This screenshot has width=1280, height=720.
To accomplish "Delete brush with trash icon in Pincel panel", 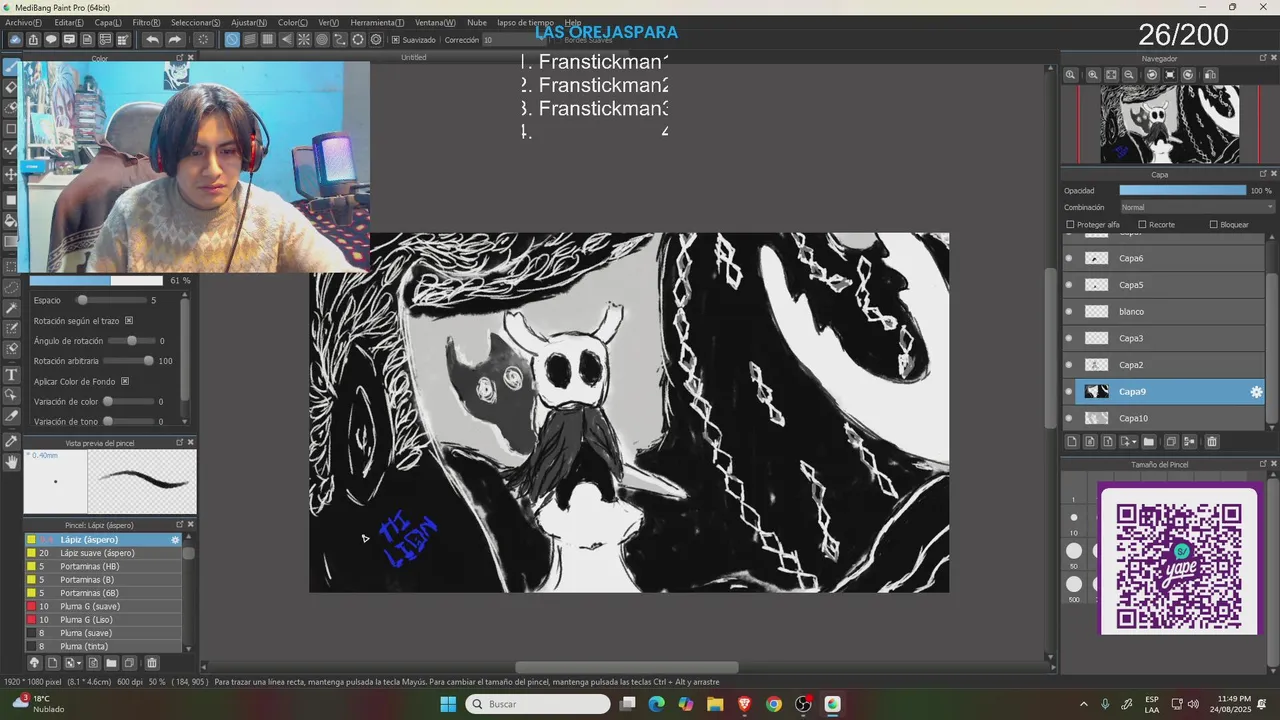I will coord(152,663).
